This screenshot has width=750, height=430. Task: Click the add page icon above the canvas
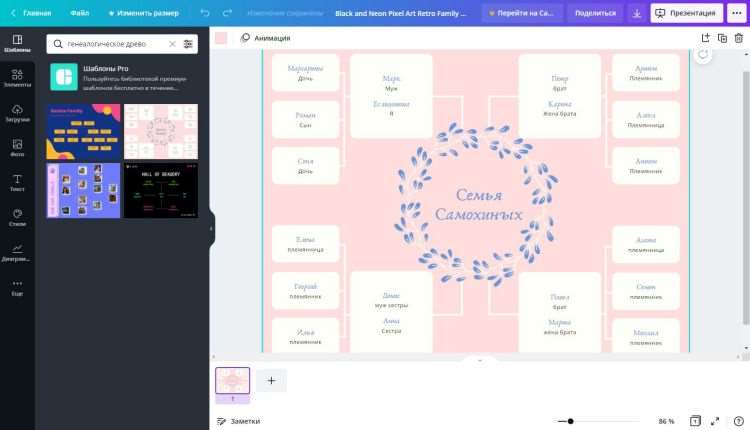click(706, 38)
